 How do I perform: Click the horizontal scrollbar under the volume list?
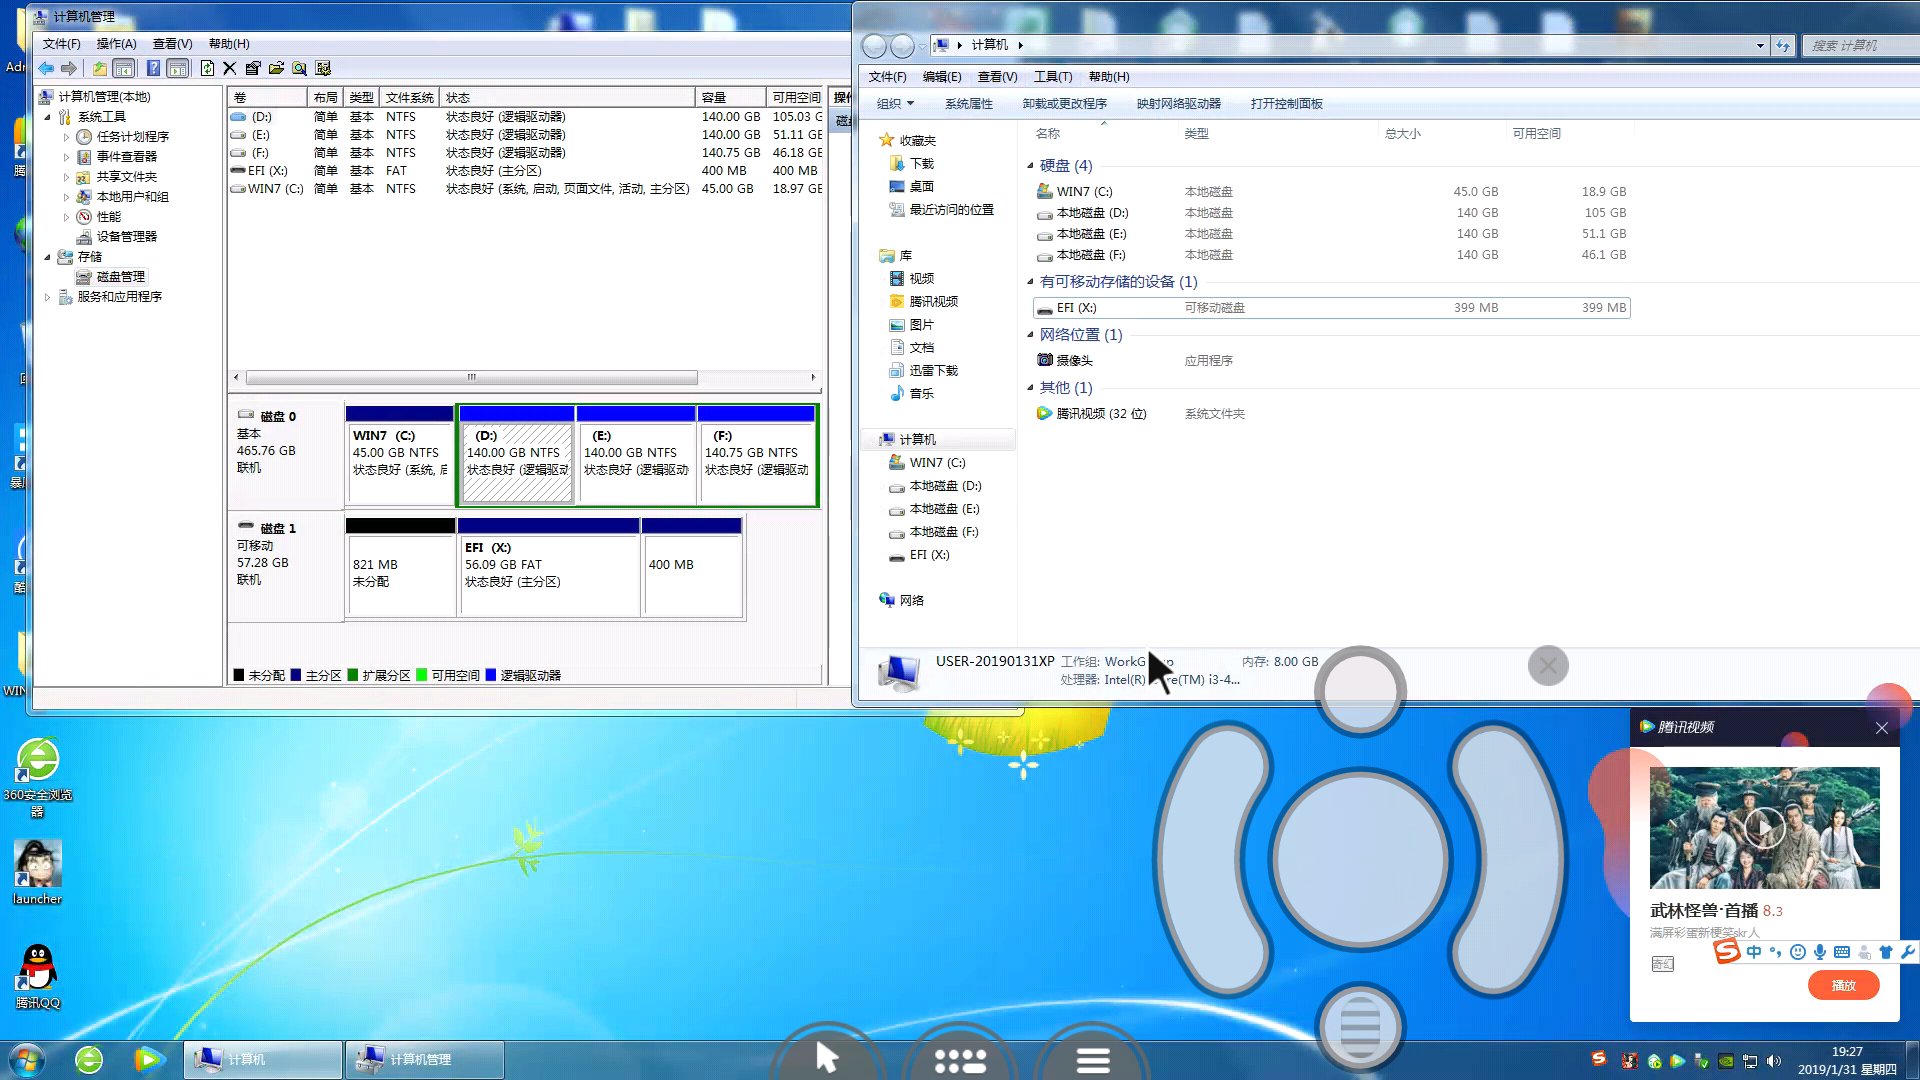coord(471,378)
